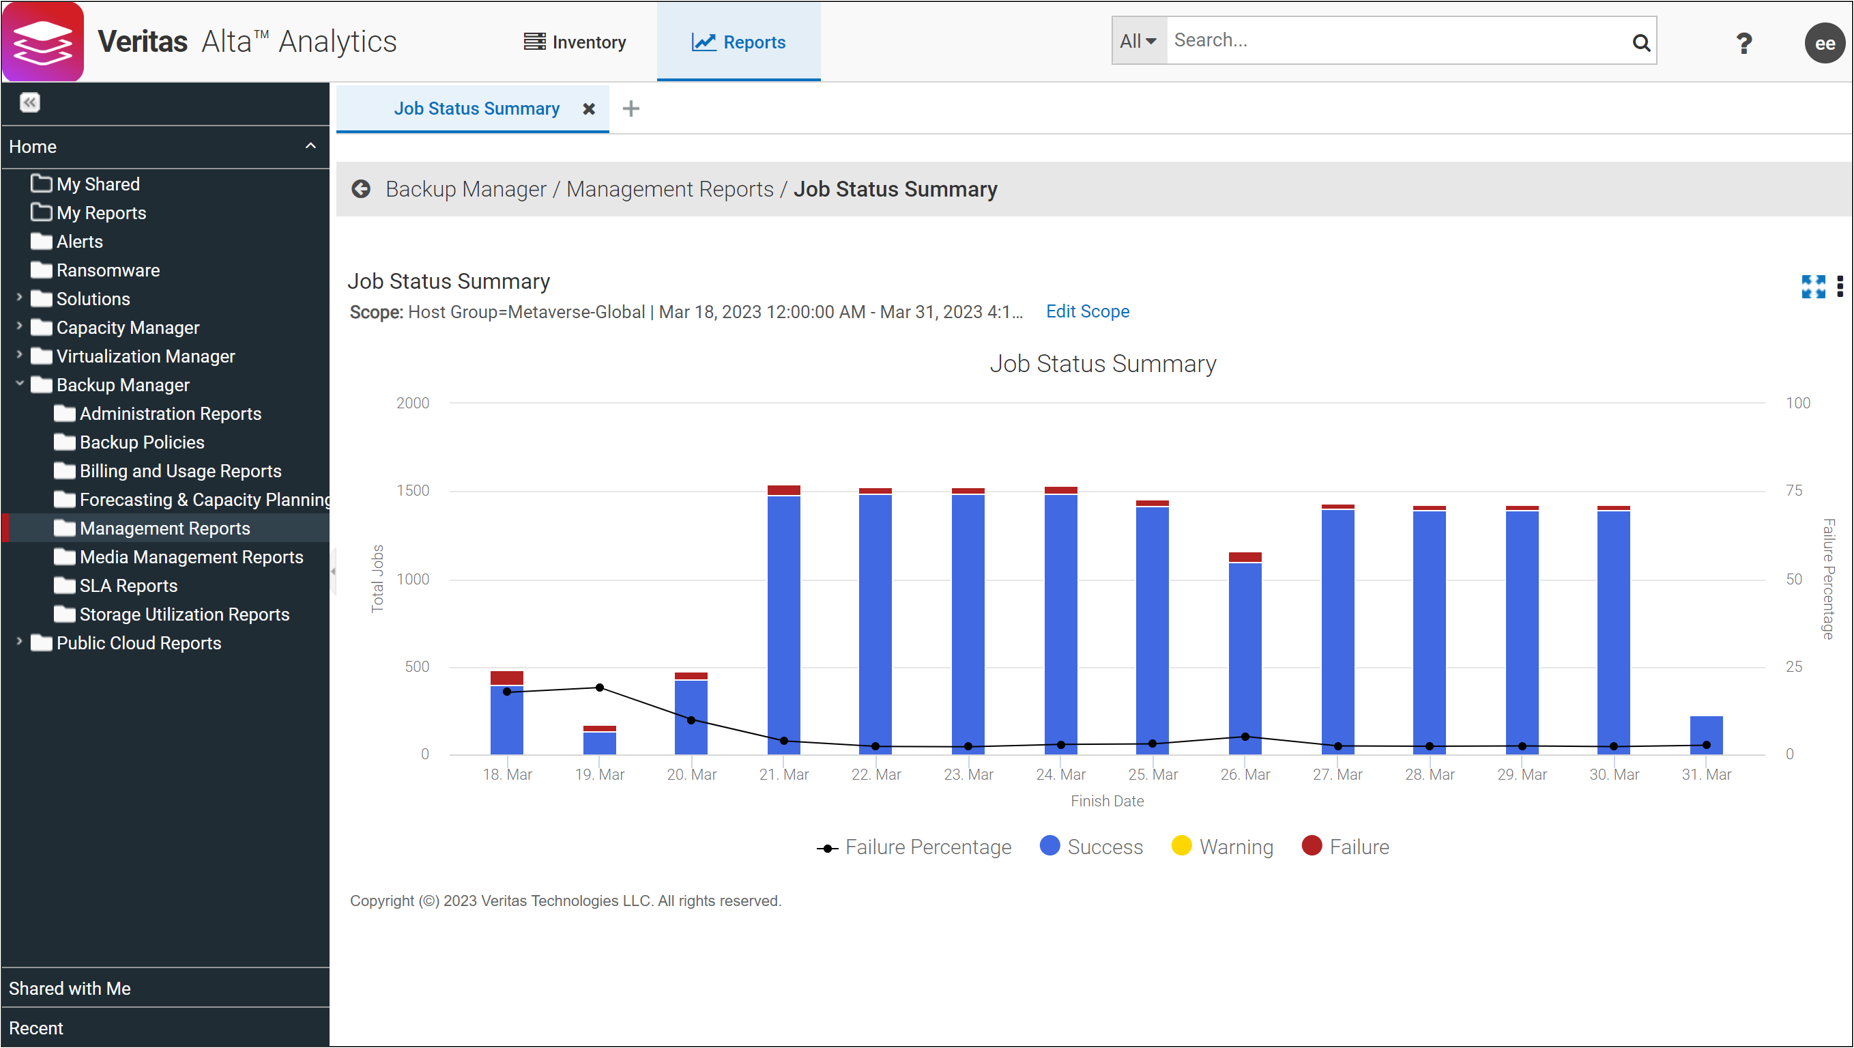Select the Public Cloud Reports folder icon
This screenshot has height=1048, width=1854.
41,643
